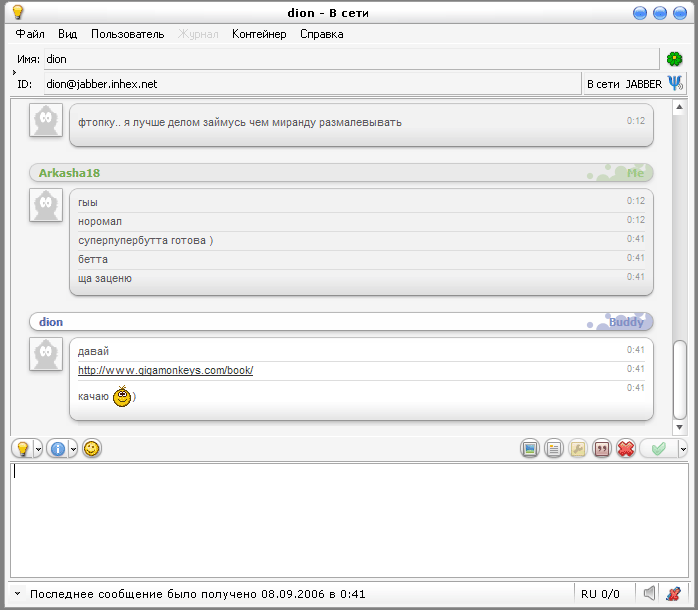698x610 pixels.
Task: Click the message 'норомал'
Action: [100, 221]
